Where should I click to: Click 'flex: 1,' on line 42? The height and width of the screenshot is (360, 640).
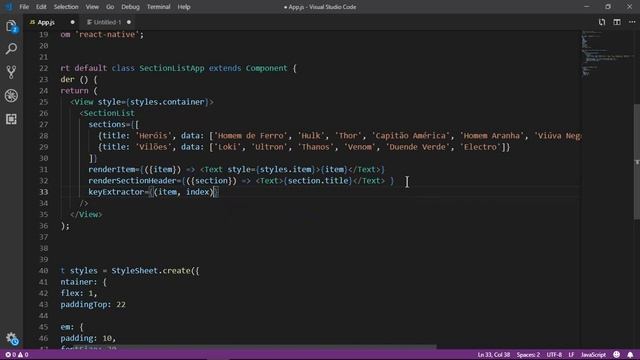point(79,293)
